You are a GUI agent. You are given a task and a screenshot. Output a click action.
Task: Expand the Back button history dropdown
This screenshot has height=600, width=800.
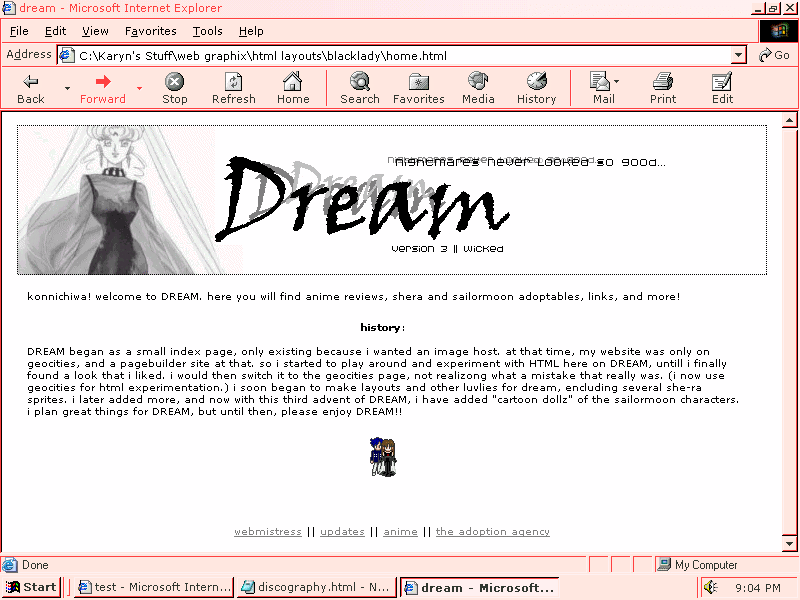pyautogui.click(x=67, y=88)
